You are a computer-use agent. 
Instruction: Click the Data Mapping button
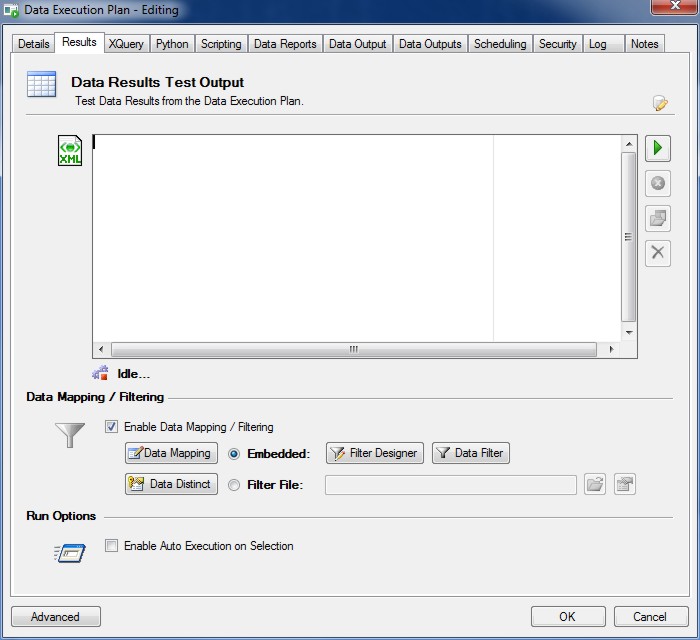[171, 453]
